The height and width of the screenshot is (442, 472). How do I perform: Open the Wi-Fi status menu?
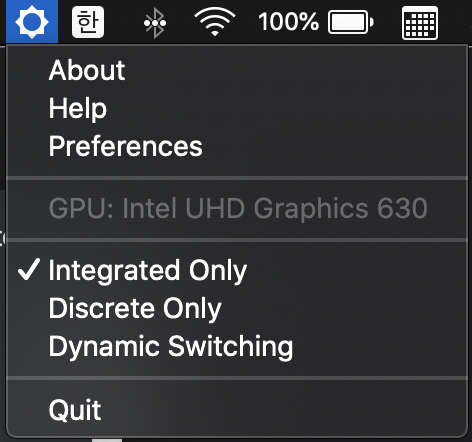pyautogui.click(x=215, y=22)
